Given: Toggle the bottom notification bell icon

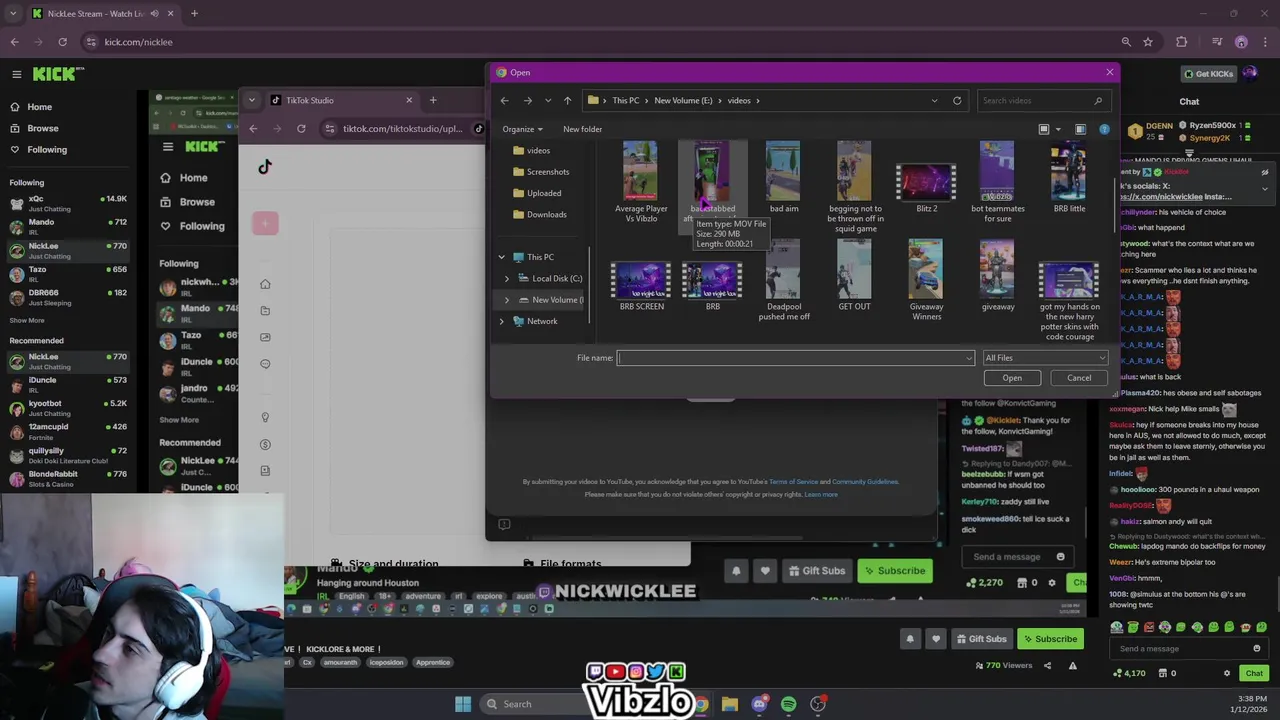Looking at the screenshot, I should coord(910,639).
